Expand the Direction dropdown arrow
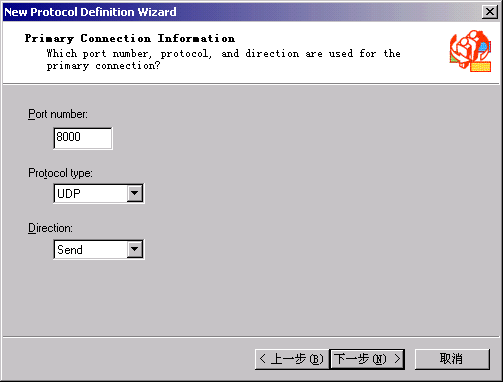Screen dimensions: 503x382 (135, 249)
